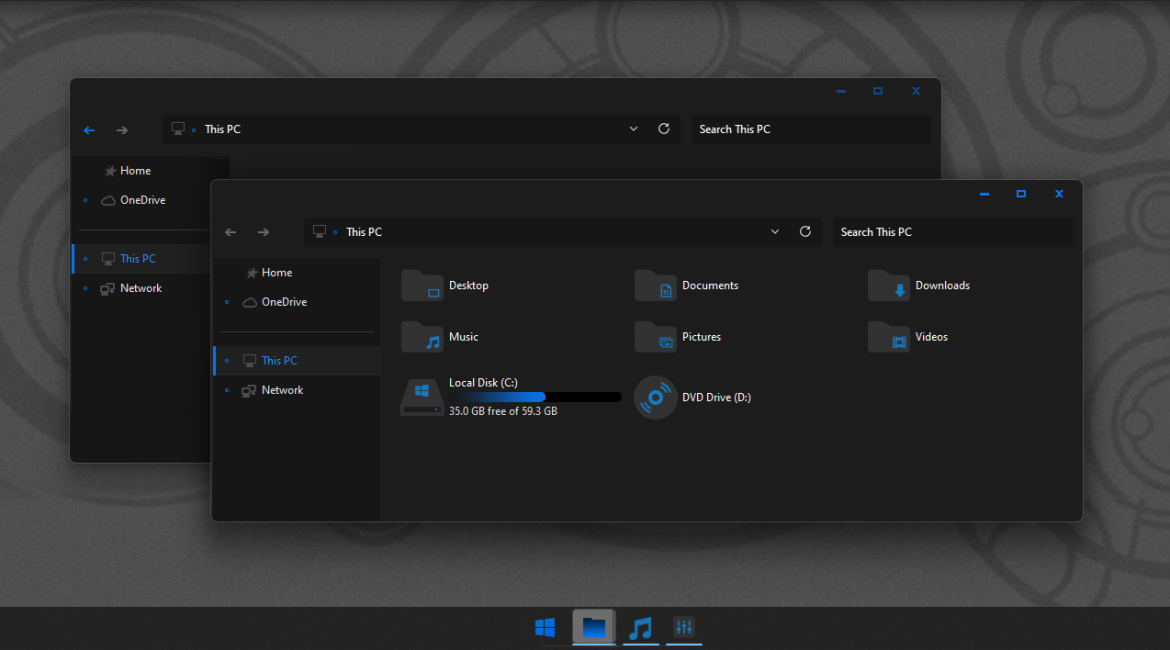This screenshot has width=1170, height=650.
Task: Expand OneDrive in the navigation pane
Action: tap(225, 302)
